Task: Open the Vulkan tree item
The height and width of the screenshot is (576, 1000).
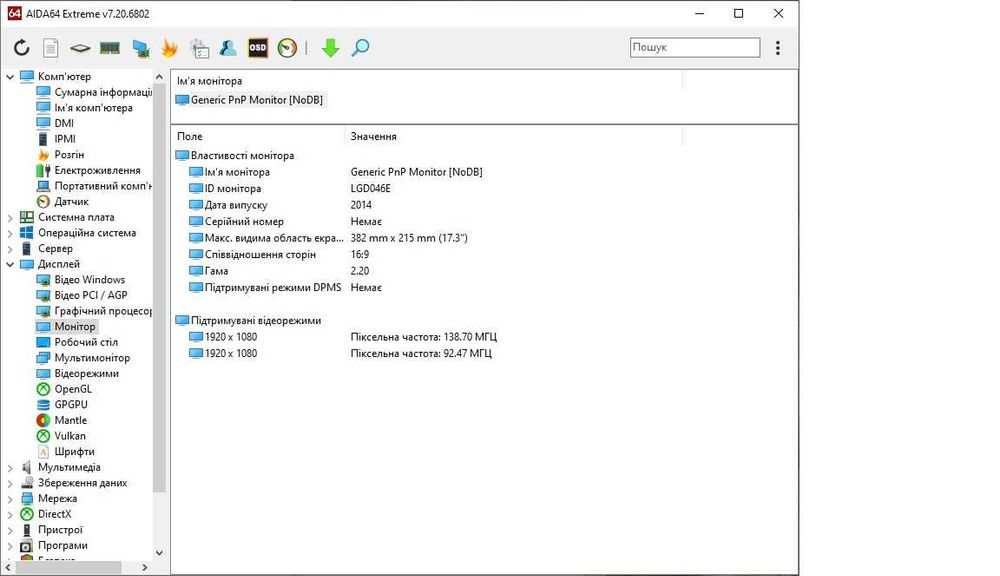Action: pyautogui.click(x=61, y=436)
